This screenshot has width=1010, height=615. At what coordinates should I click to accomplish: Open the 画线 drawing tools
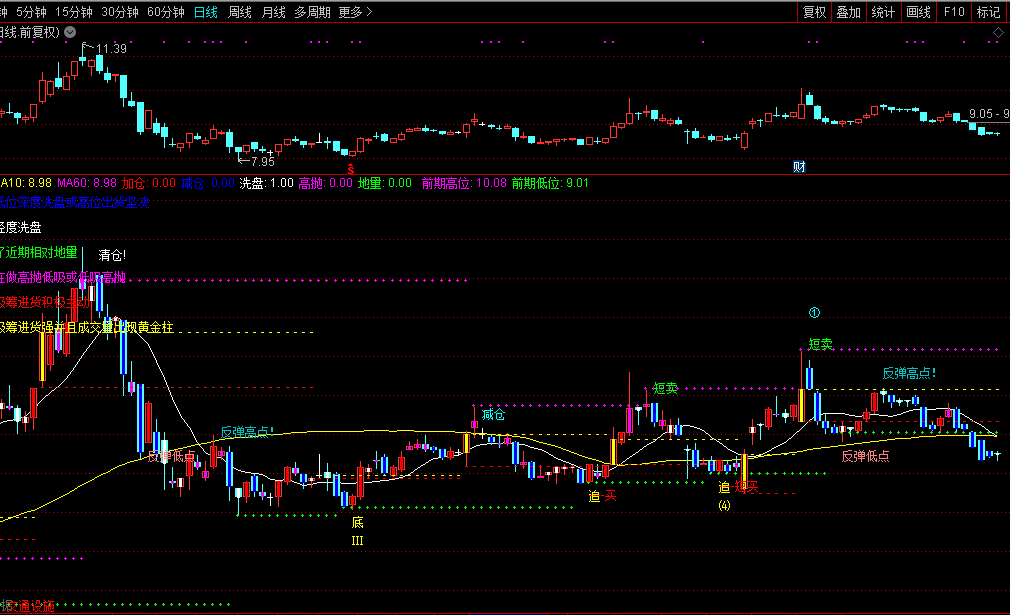tap(918, 12)
